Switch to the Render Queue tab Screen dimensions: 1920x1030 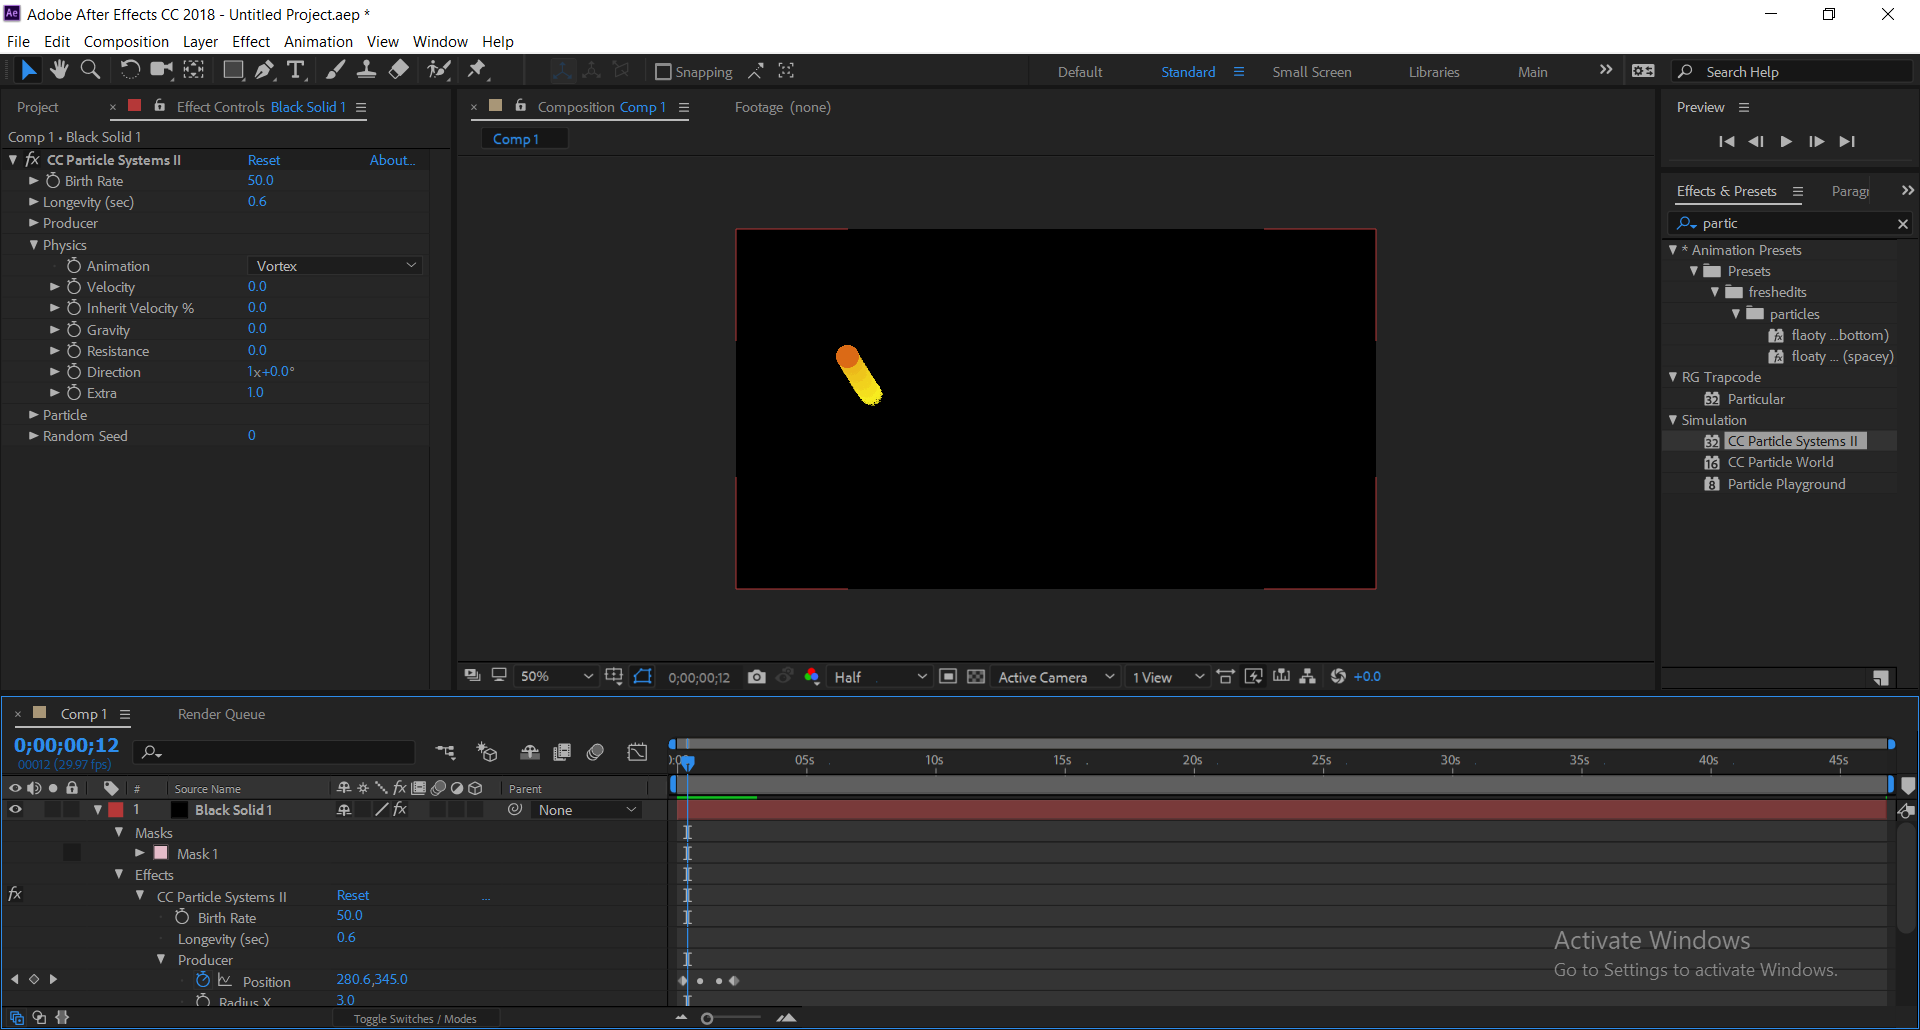click(x=220, y=713)
